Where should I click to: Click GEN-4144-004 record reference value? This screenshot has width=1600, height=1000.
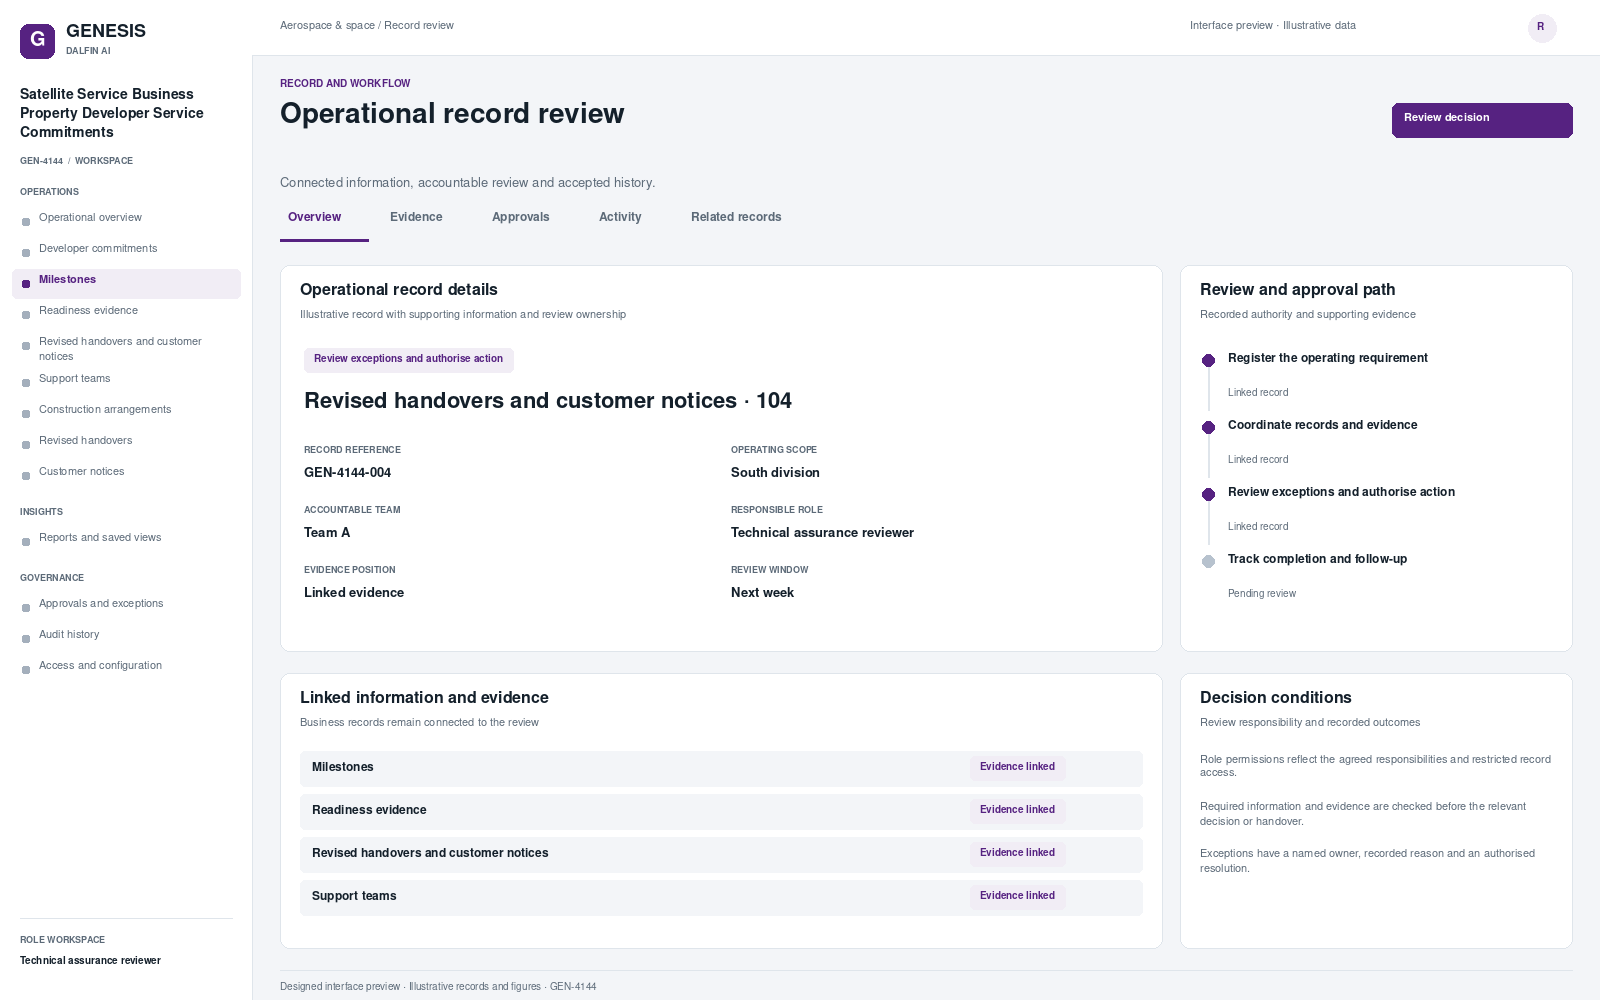pyautogui.click(x=347, y=473)
